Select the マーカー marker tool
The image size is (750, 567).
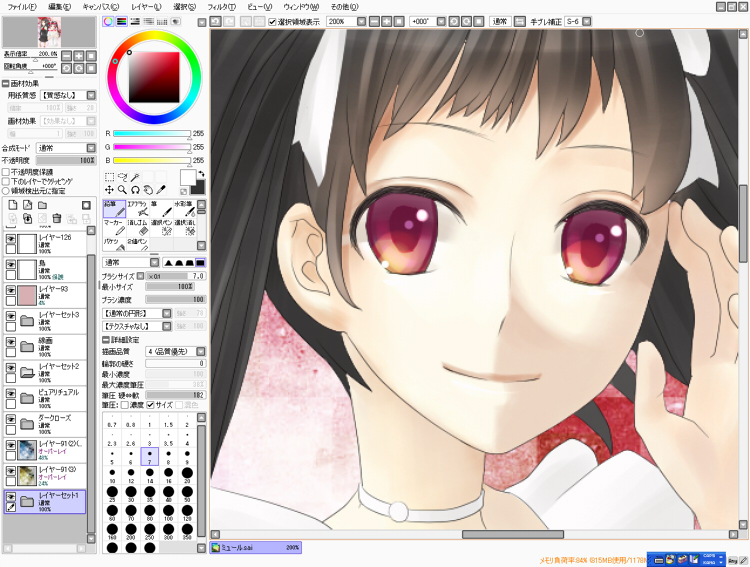pyautogui.click(x=114, y=228)
